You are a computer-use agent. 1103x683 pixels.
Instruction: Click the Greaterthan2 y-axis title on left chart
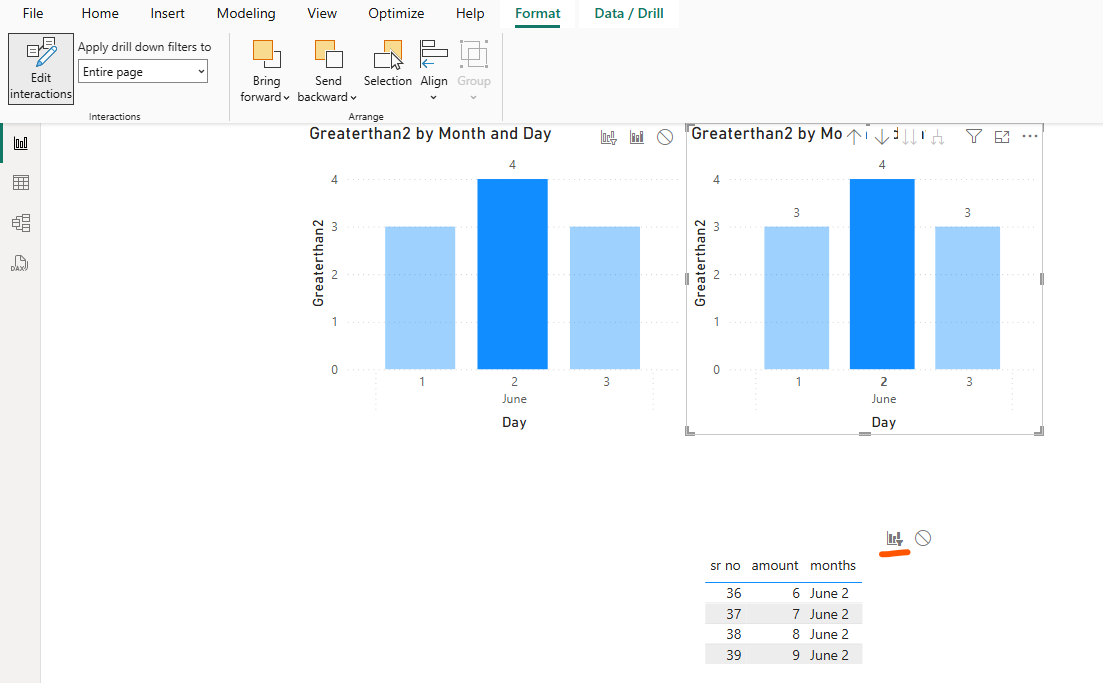318,263
